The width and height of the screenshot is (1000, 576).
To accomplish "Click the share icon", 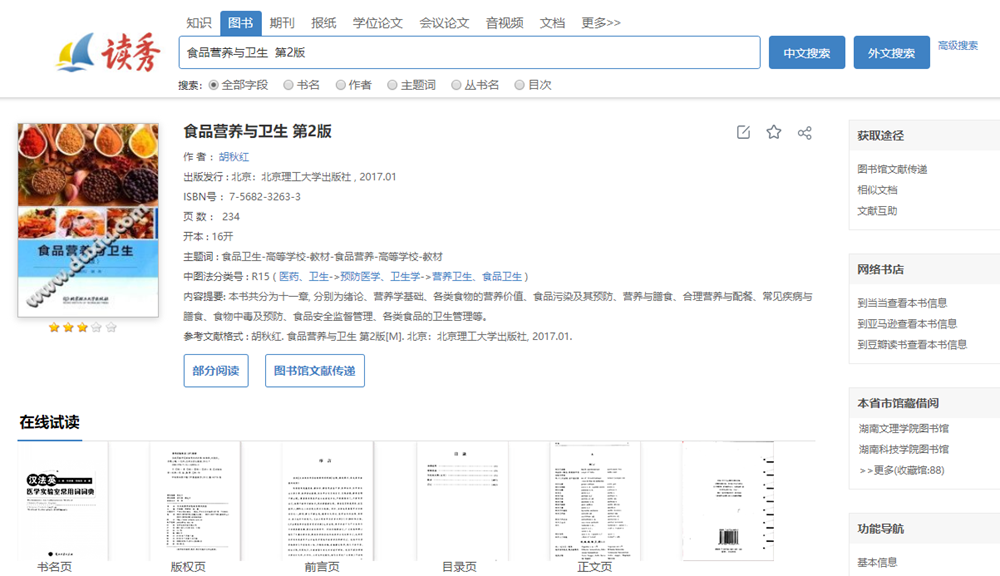I will click(805, 132).
